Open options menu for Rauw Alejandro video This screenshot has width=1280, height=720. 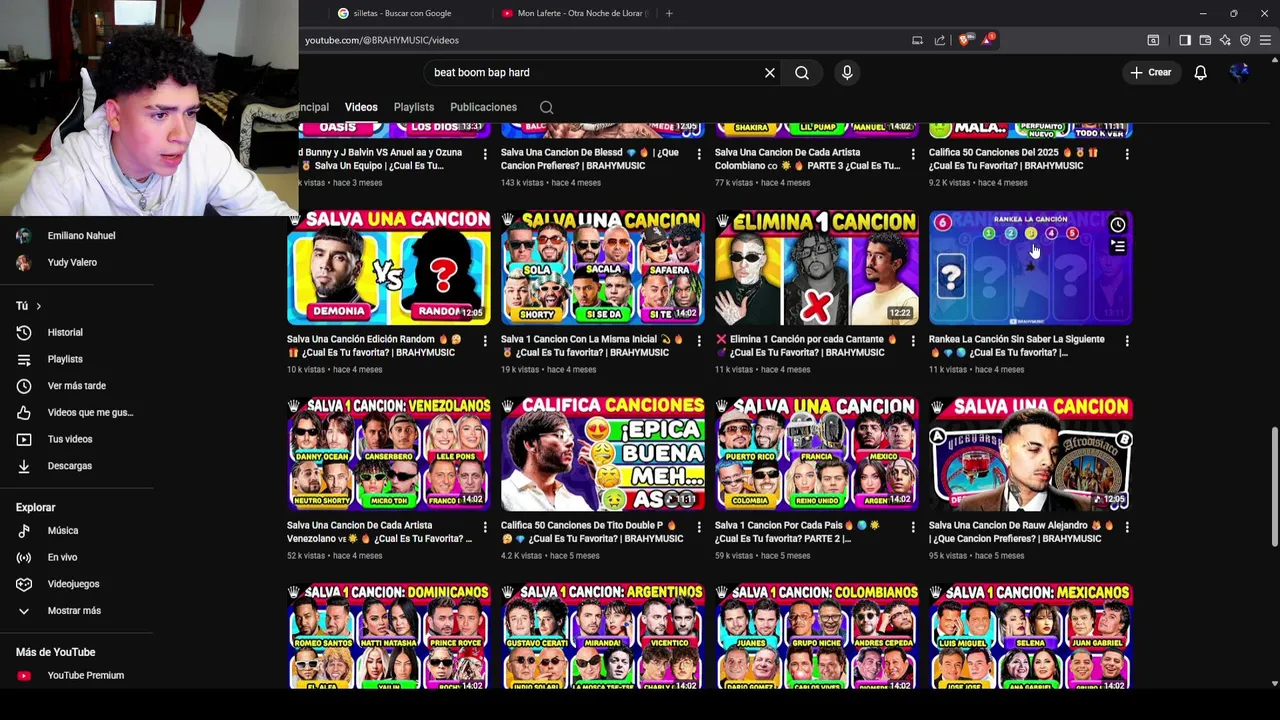tap(1127, 527)
